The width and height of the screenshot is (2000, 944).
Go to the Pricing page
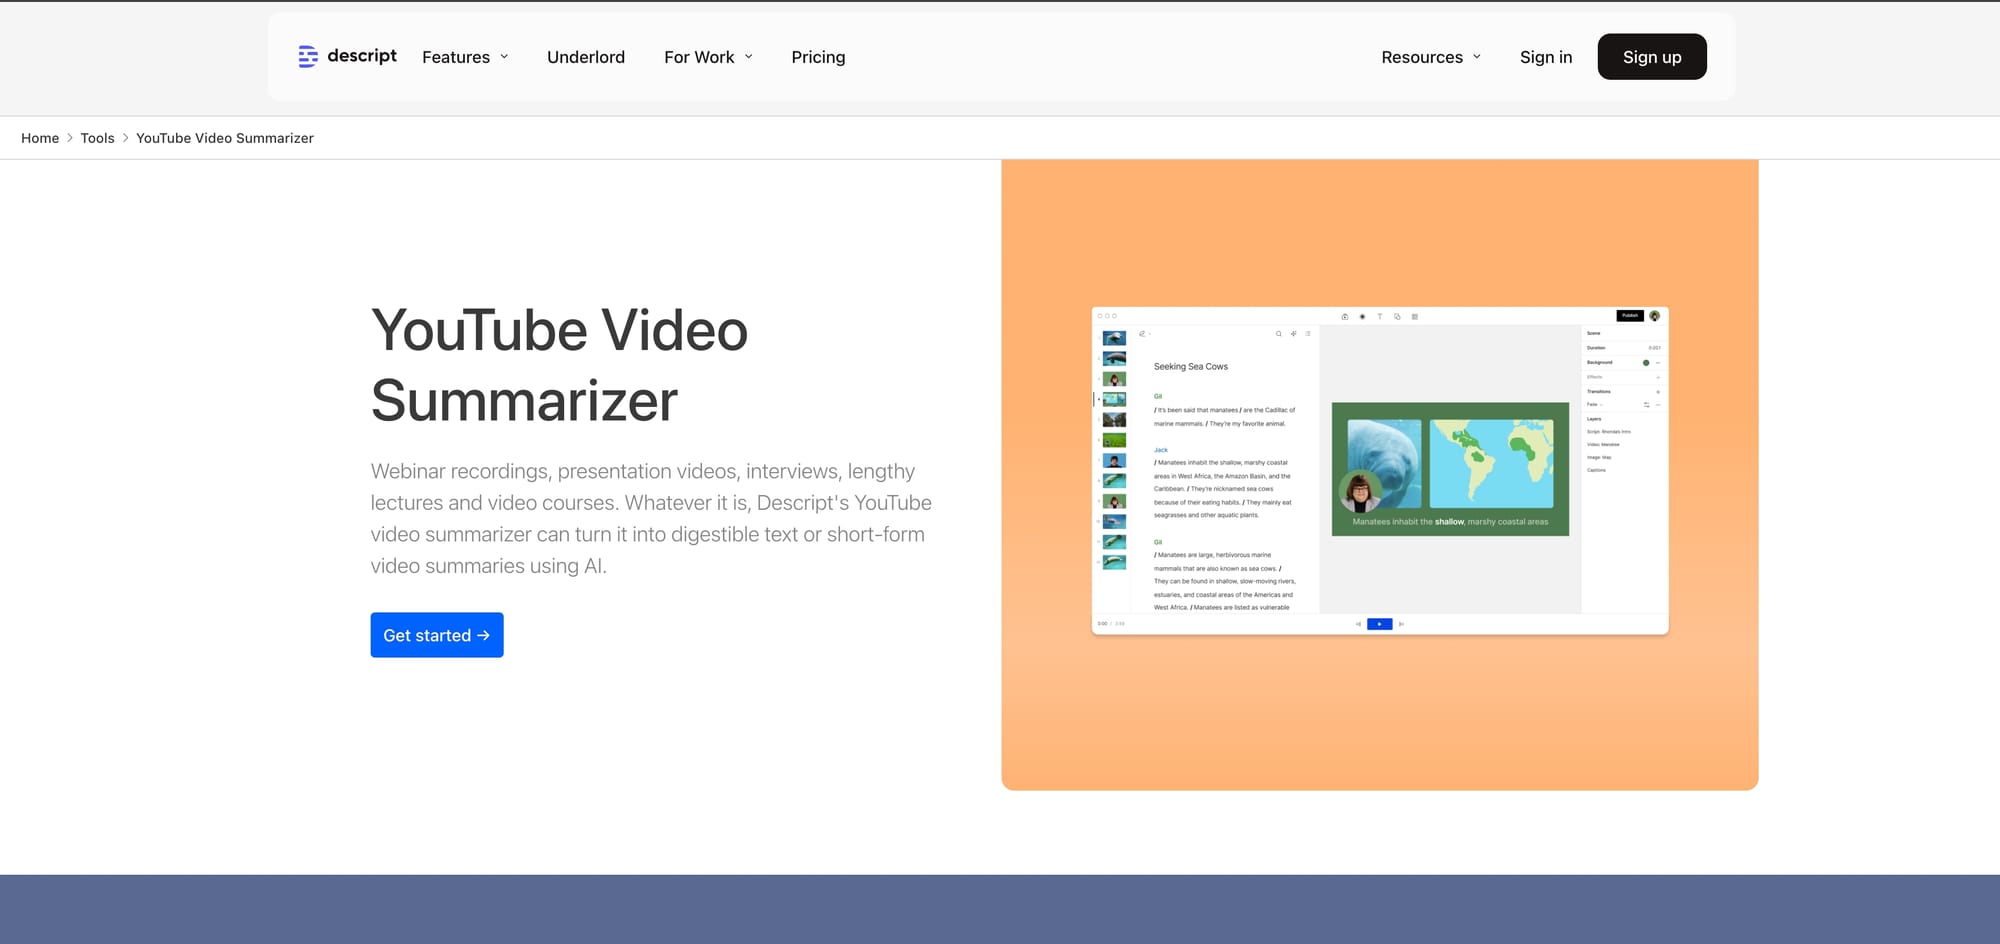(x=818, y=57)
